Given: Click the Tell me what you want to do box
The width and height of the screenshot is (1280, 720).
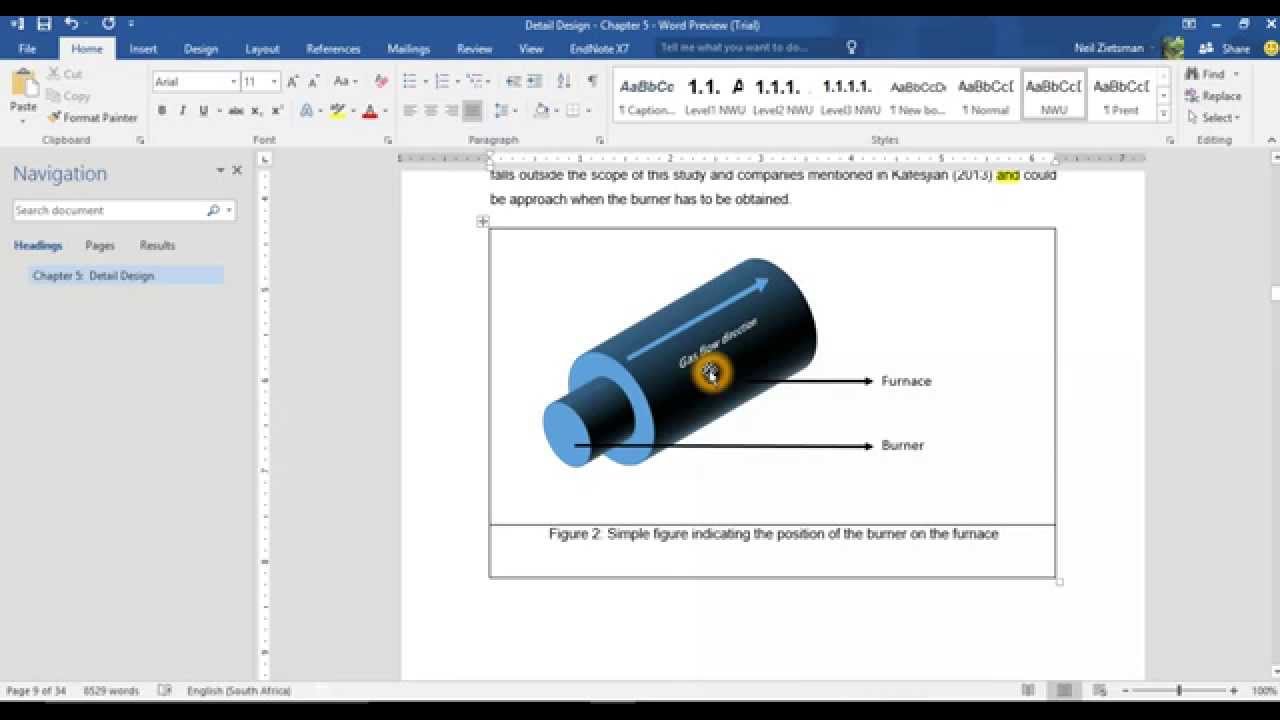Looking at the screenshot, I should pos(747,47).
